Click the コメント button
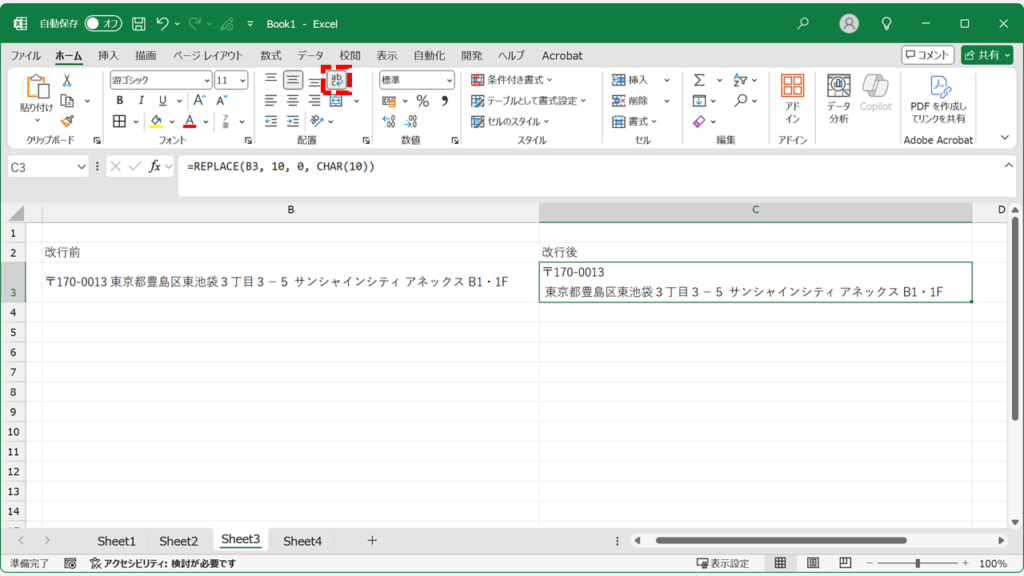The width and height of the screenshot is (1024, 576). (x=927, y=55)
